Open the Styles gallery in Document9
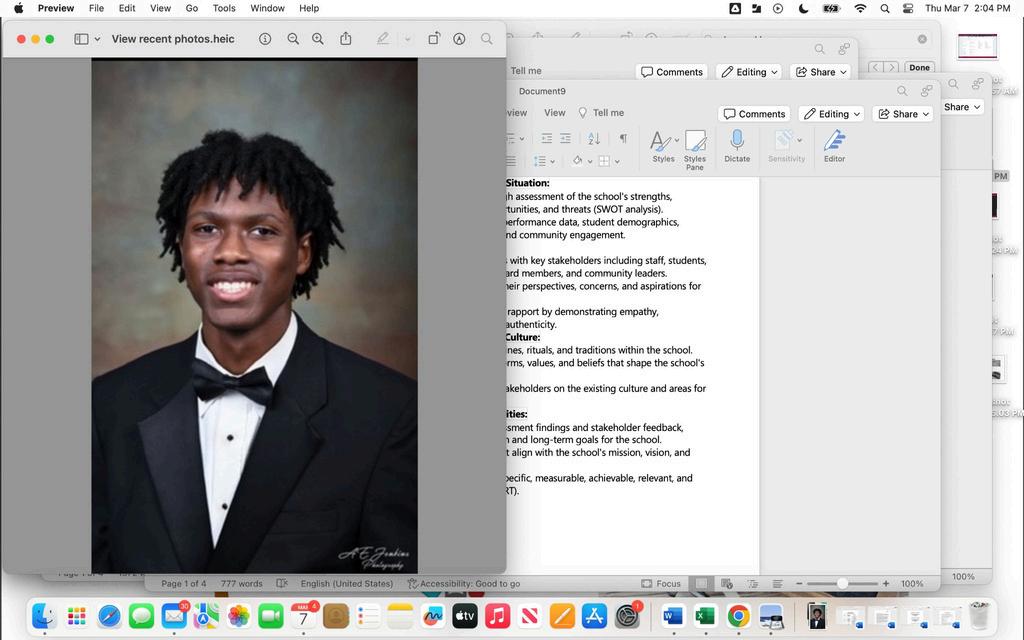The width and height of the screenshot is (1024, 640). [663, 146]
